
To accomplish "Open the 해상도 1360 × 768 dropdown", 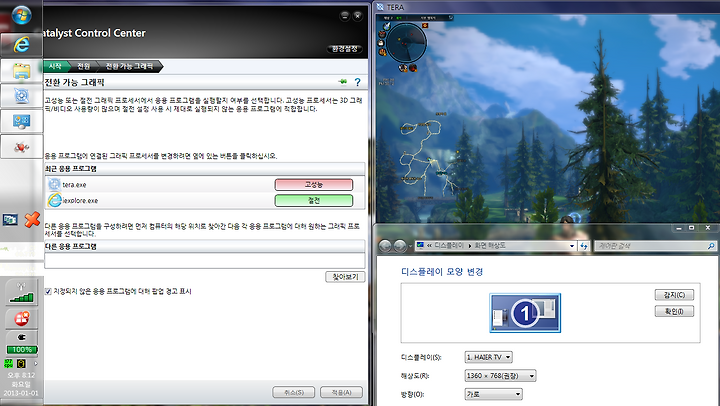I will tap(500, 376).
